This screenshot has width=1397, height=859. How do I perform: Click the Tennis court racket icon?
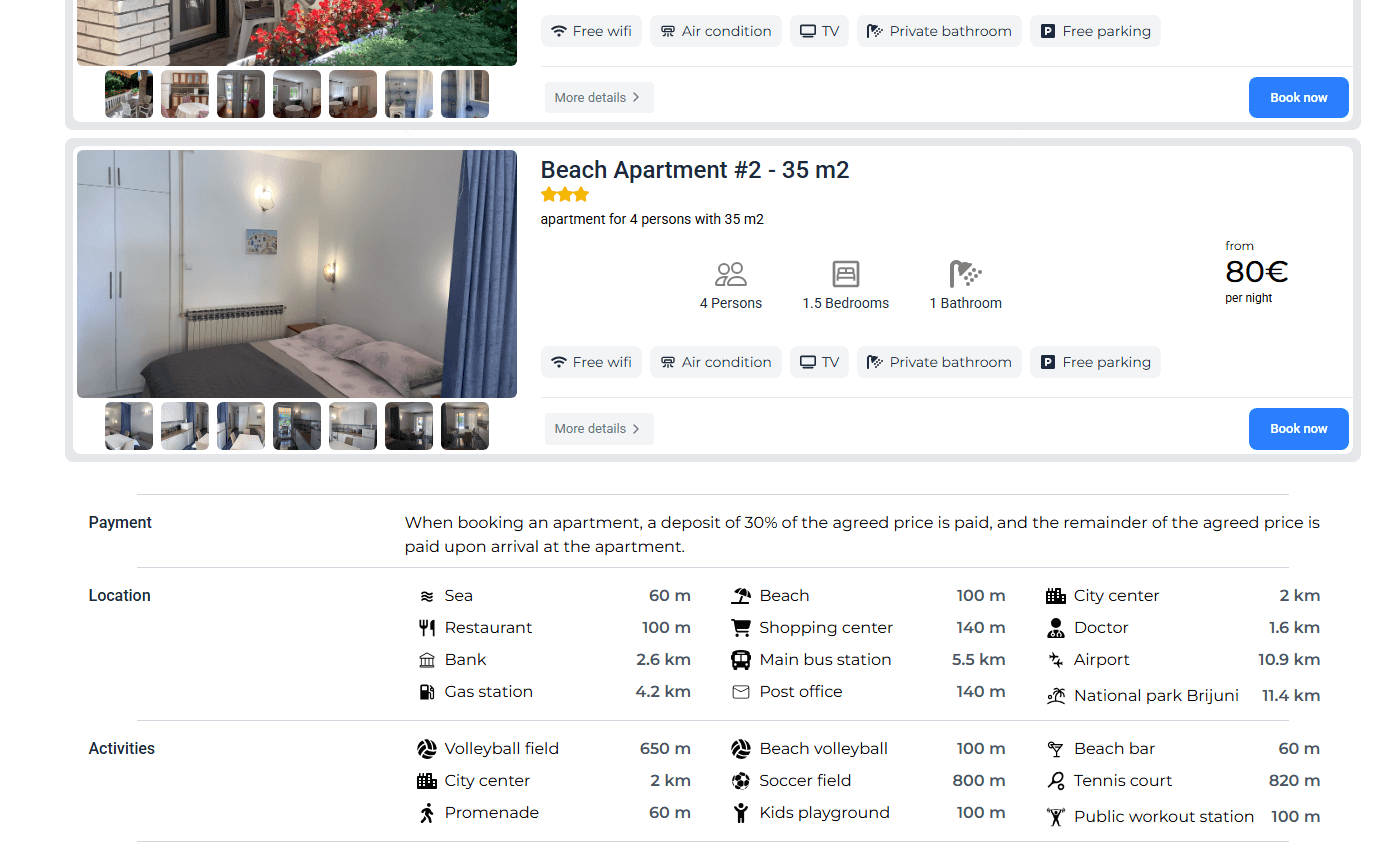coord(1055,781)
